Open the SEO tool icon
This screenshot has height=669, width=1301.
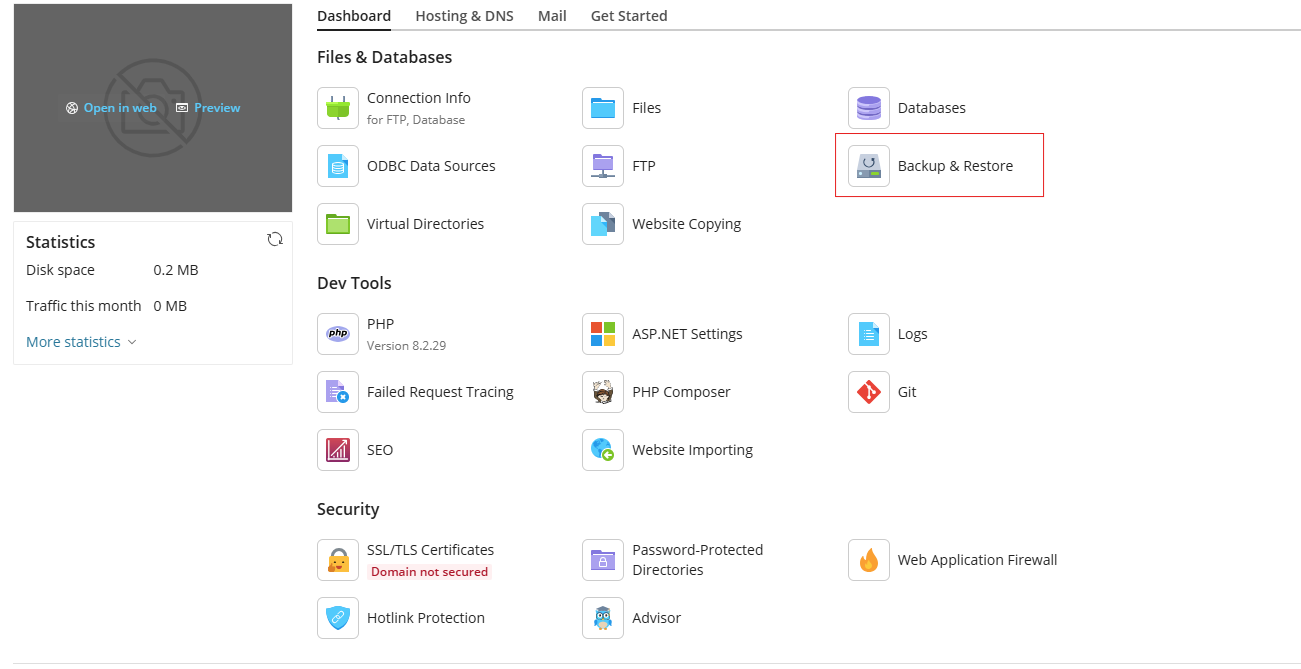click(x=338, y=450)
